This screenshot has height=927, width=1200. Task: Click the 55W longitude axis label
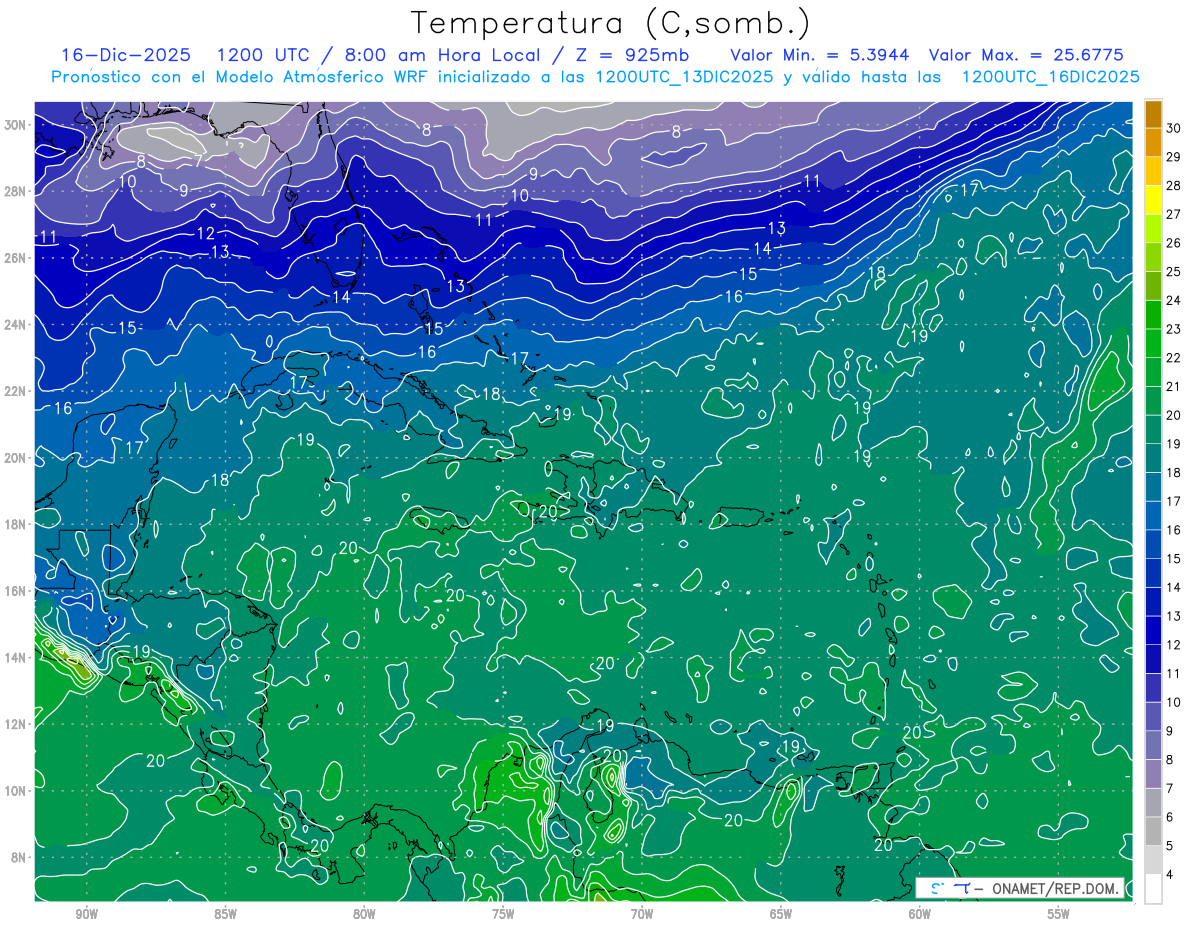[x=1059, y=914]
